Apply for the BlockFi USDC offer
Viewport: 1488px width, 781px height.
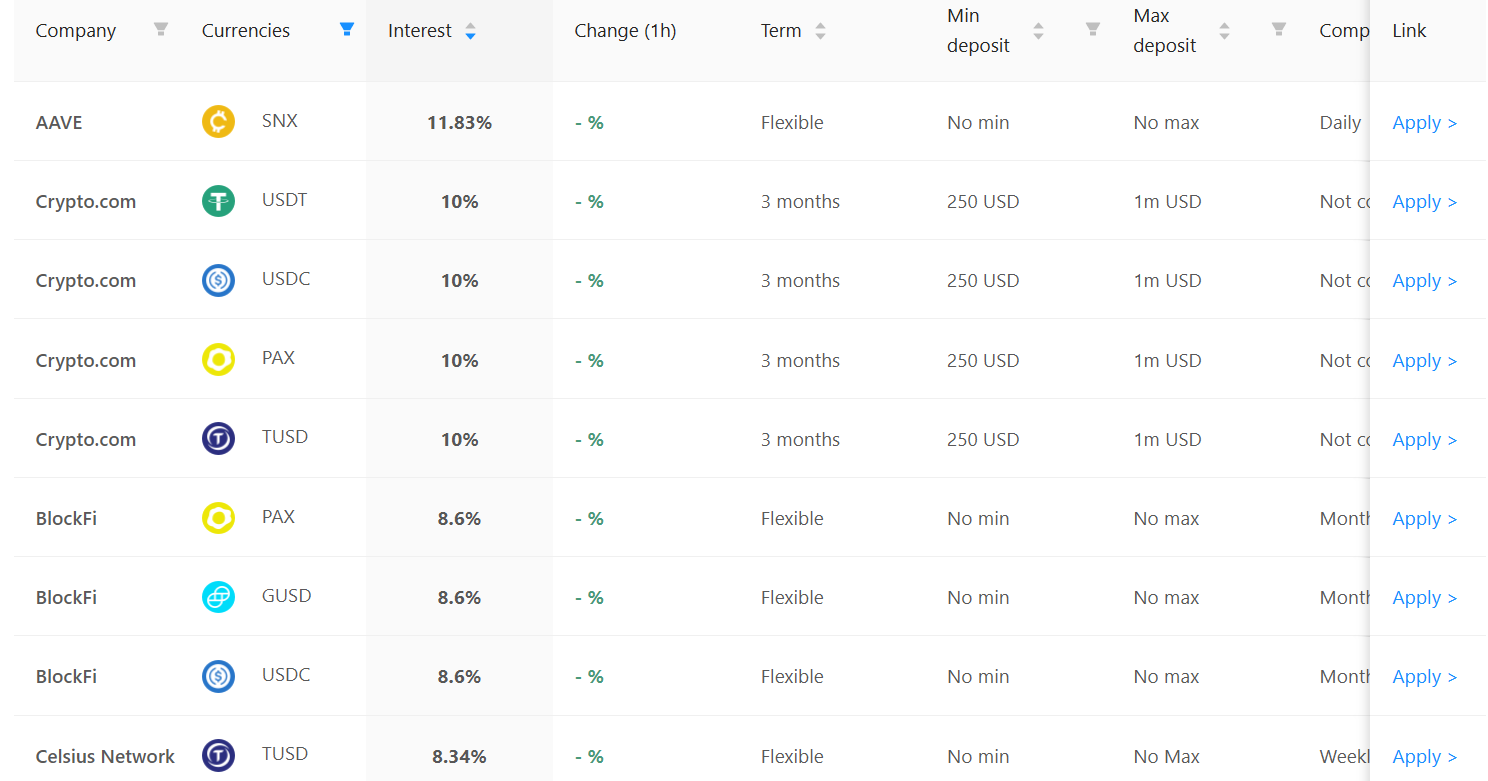click(1424, 677)
